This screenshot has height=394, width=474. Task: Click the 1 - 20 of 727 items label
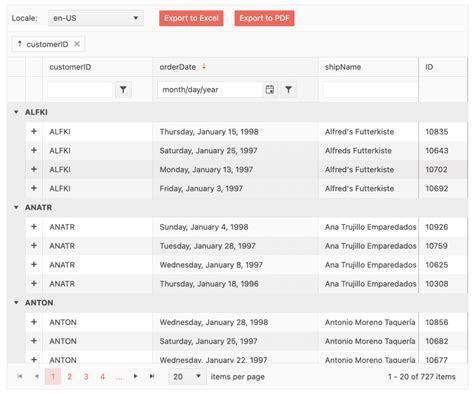click(x=422, y=377)
